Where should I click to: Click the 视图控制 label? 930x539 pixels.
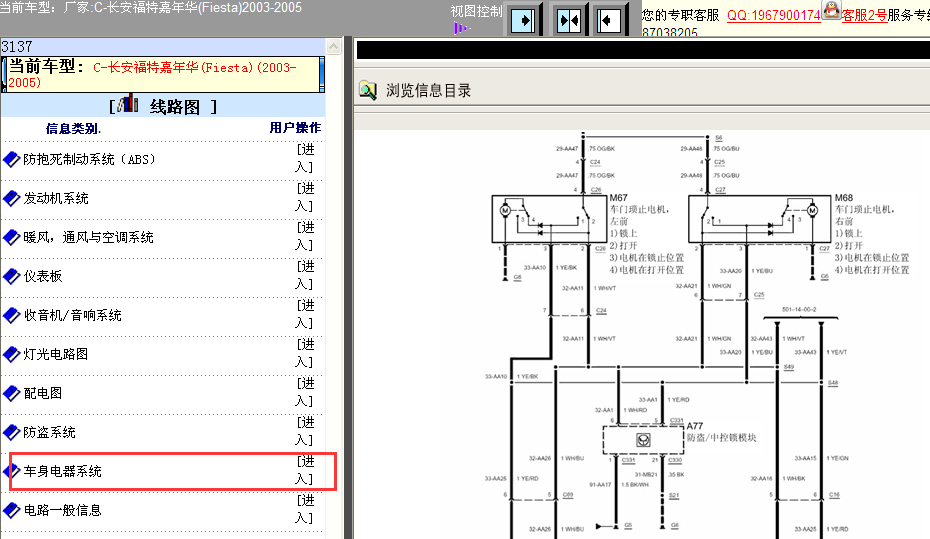click(x=476, y=11)
